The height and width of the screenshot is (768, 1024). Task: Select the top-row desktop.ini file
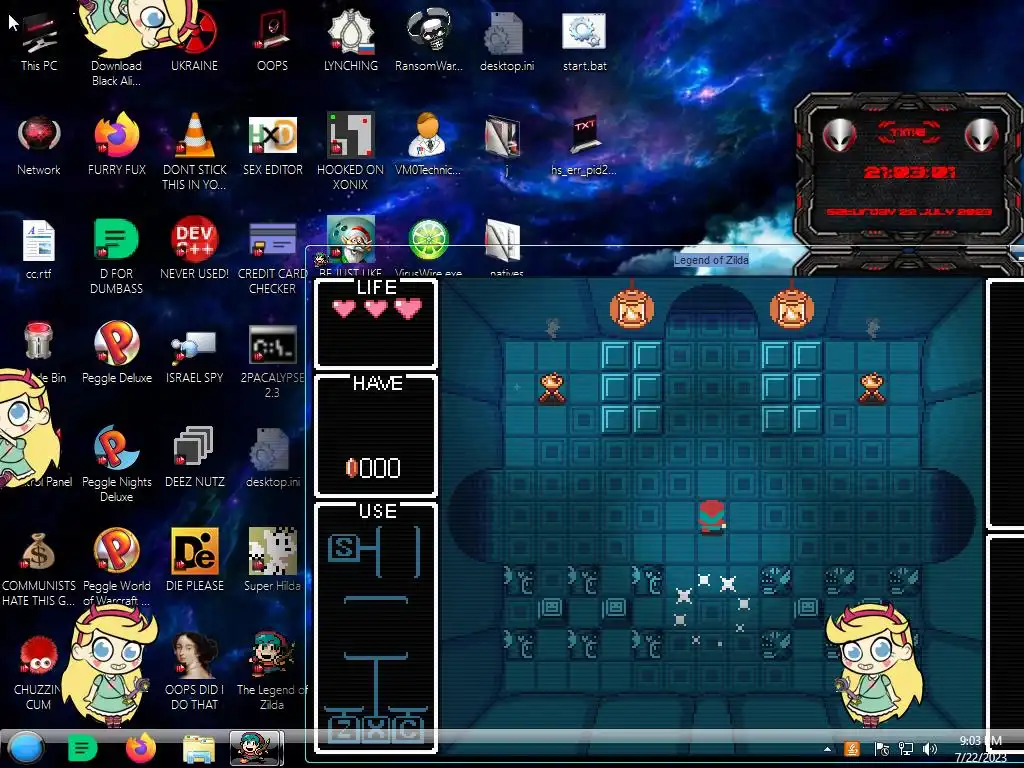coord(507,42)
